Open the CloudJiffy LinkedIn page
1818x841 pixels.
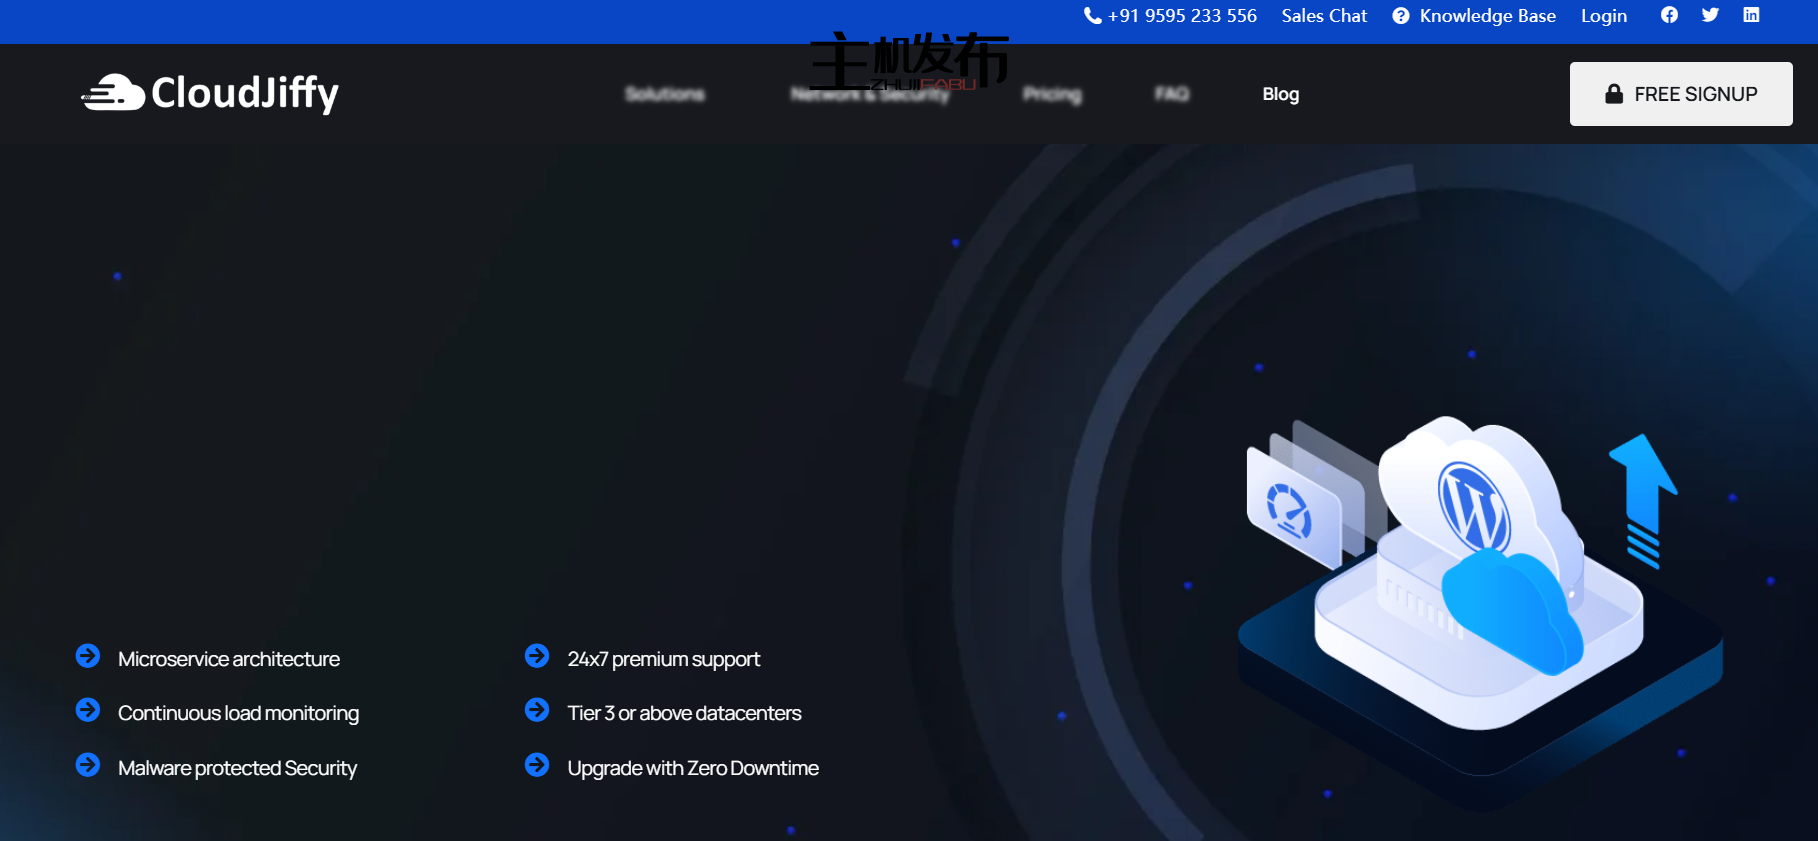[x=1751, y=15]
